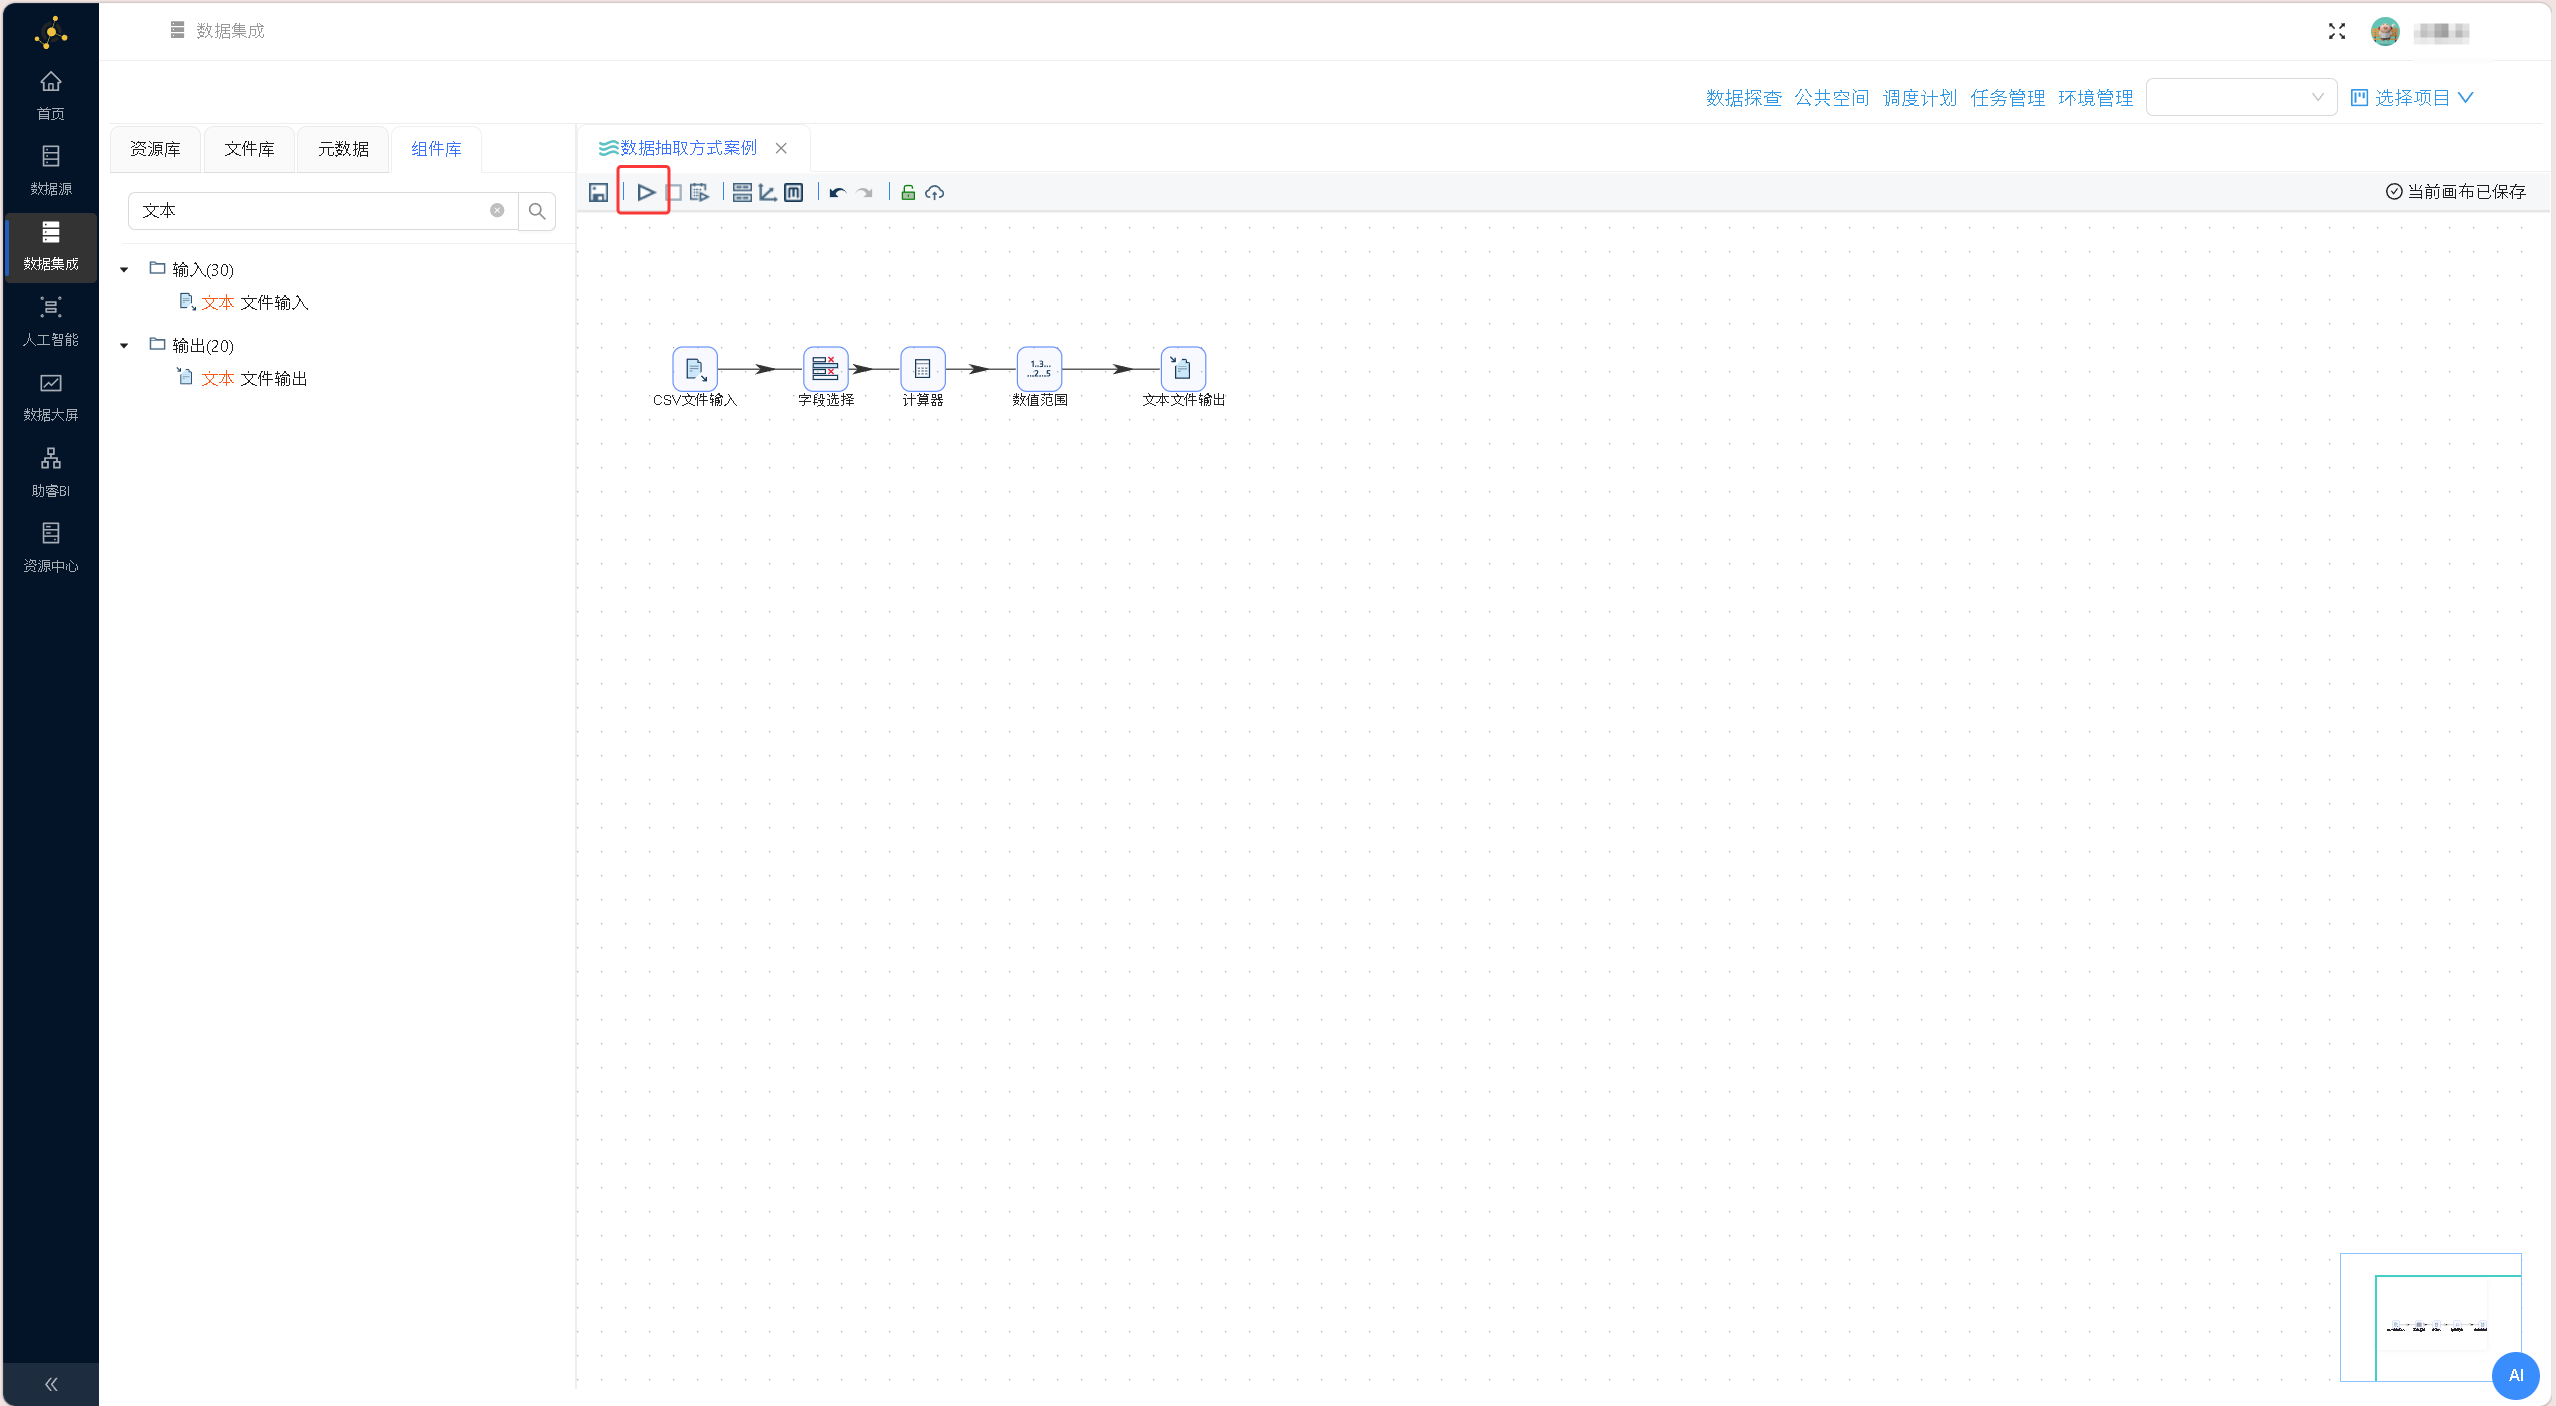Switch to the 元数据 tab

343,149
